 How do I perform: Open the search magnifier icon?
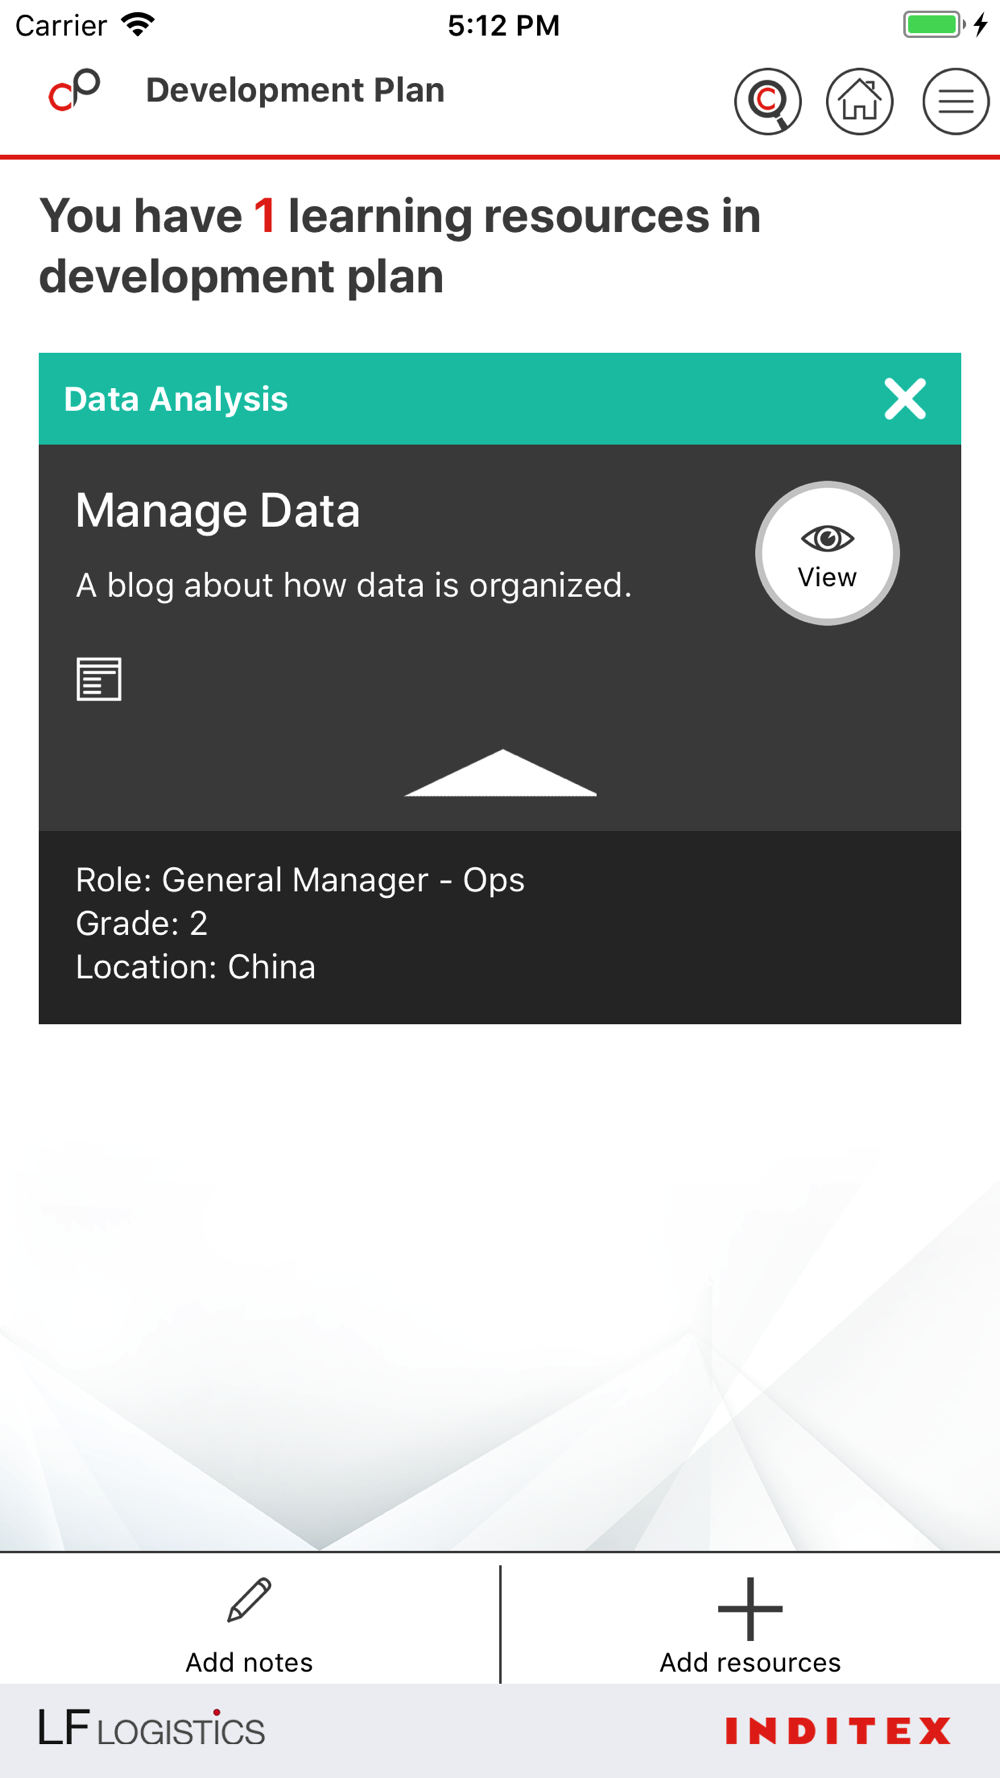click(x=767, y=101)
